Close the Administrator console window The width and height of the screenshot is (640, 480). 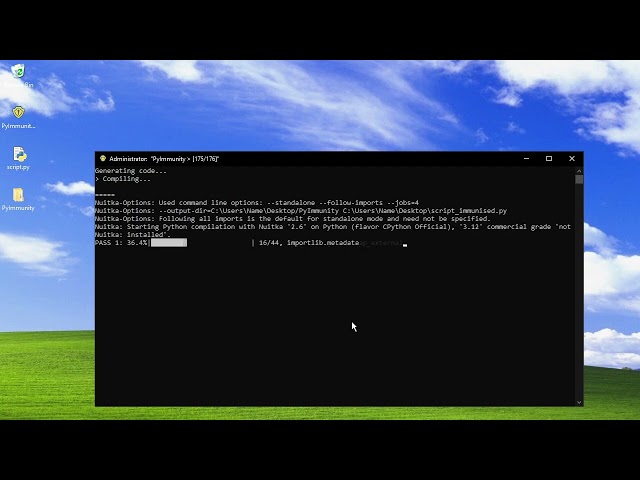pos(572,158)
